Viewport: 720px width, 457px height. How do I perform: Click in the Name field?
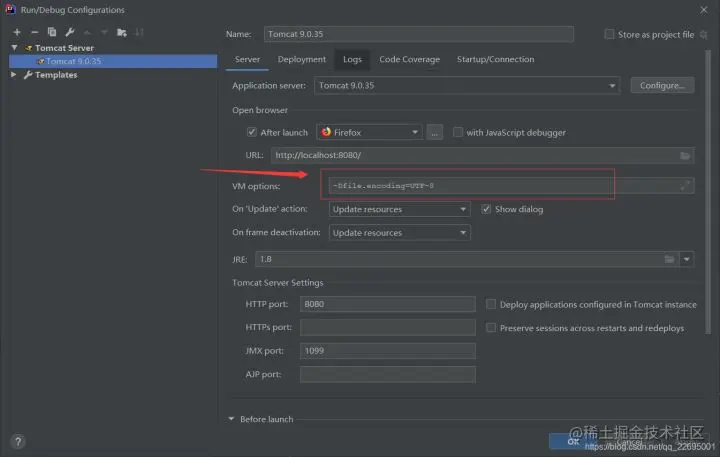418,34
